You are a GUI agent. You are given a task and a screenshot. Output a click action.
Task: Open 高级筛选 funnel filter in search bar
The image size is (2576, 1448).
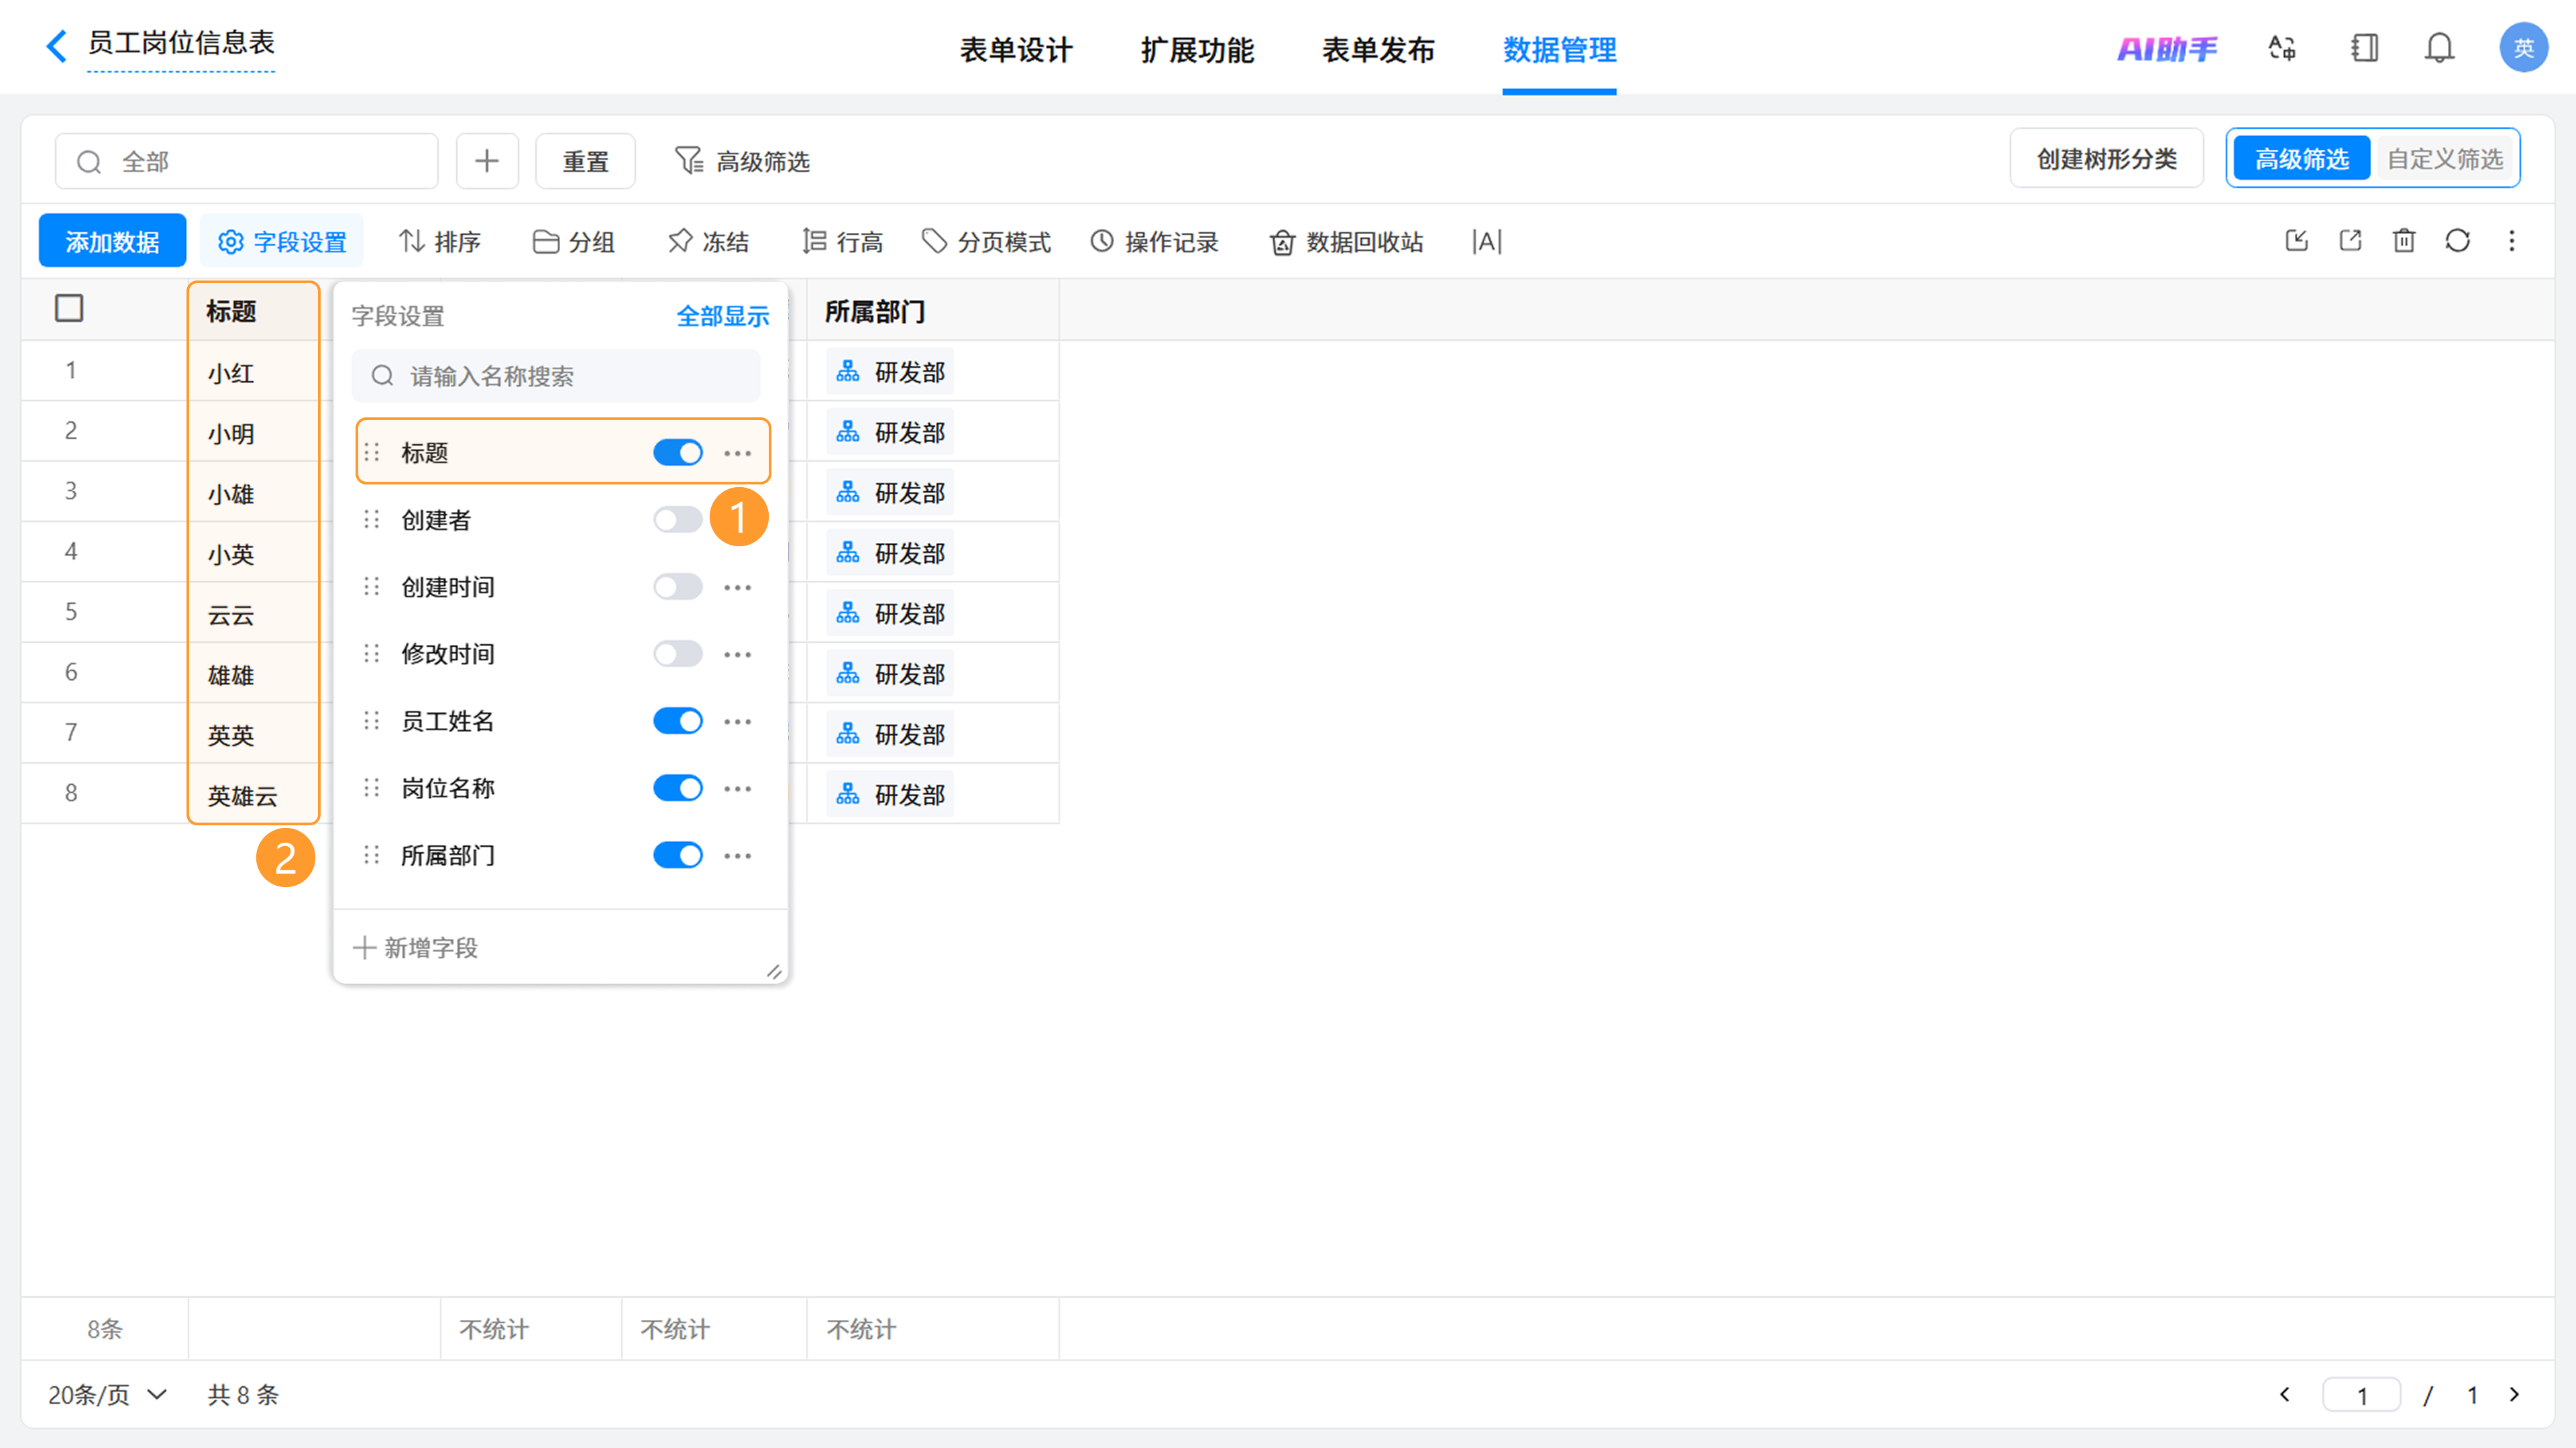point(743,161)
